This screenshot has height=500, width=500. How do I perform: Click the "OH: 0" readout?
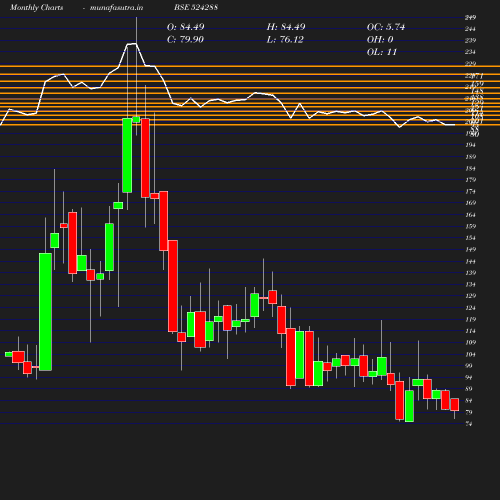tap(380, 39)
